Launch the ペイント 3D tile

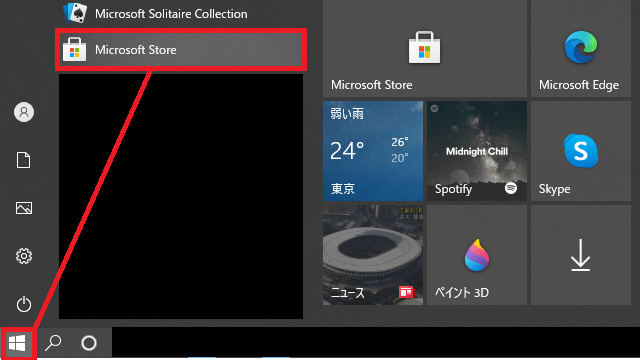tap(477, 255)
